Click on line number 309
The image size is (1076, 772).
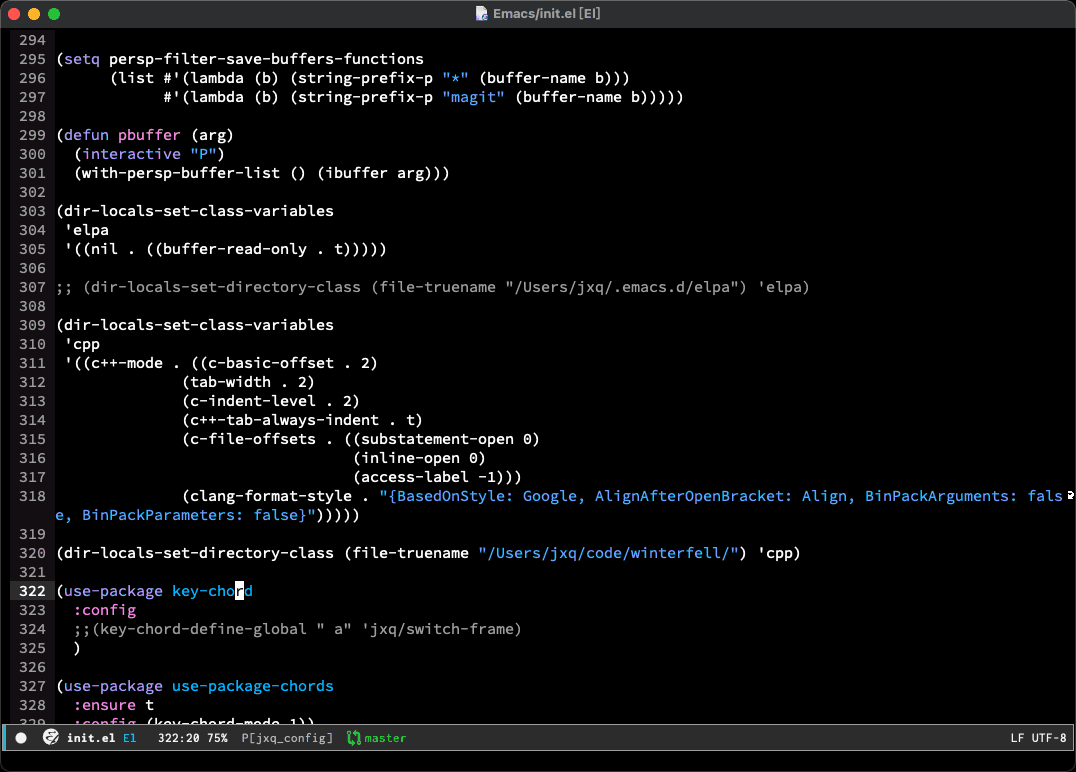[x=32, y=325]
